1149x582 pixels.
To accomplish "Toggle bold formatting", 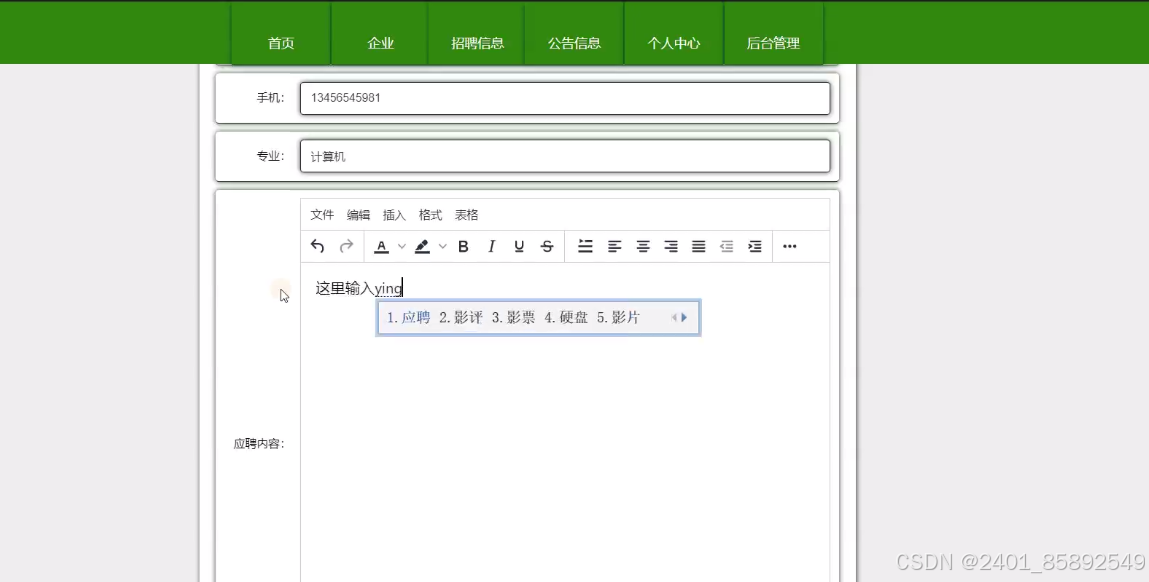I will tap(463, 246).
